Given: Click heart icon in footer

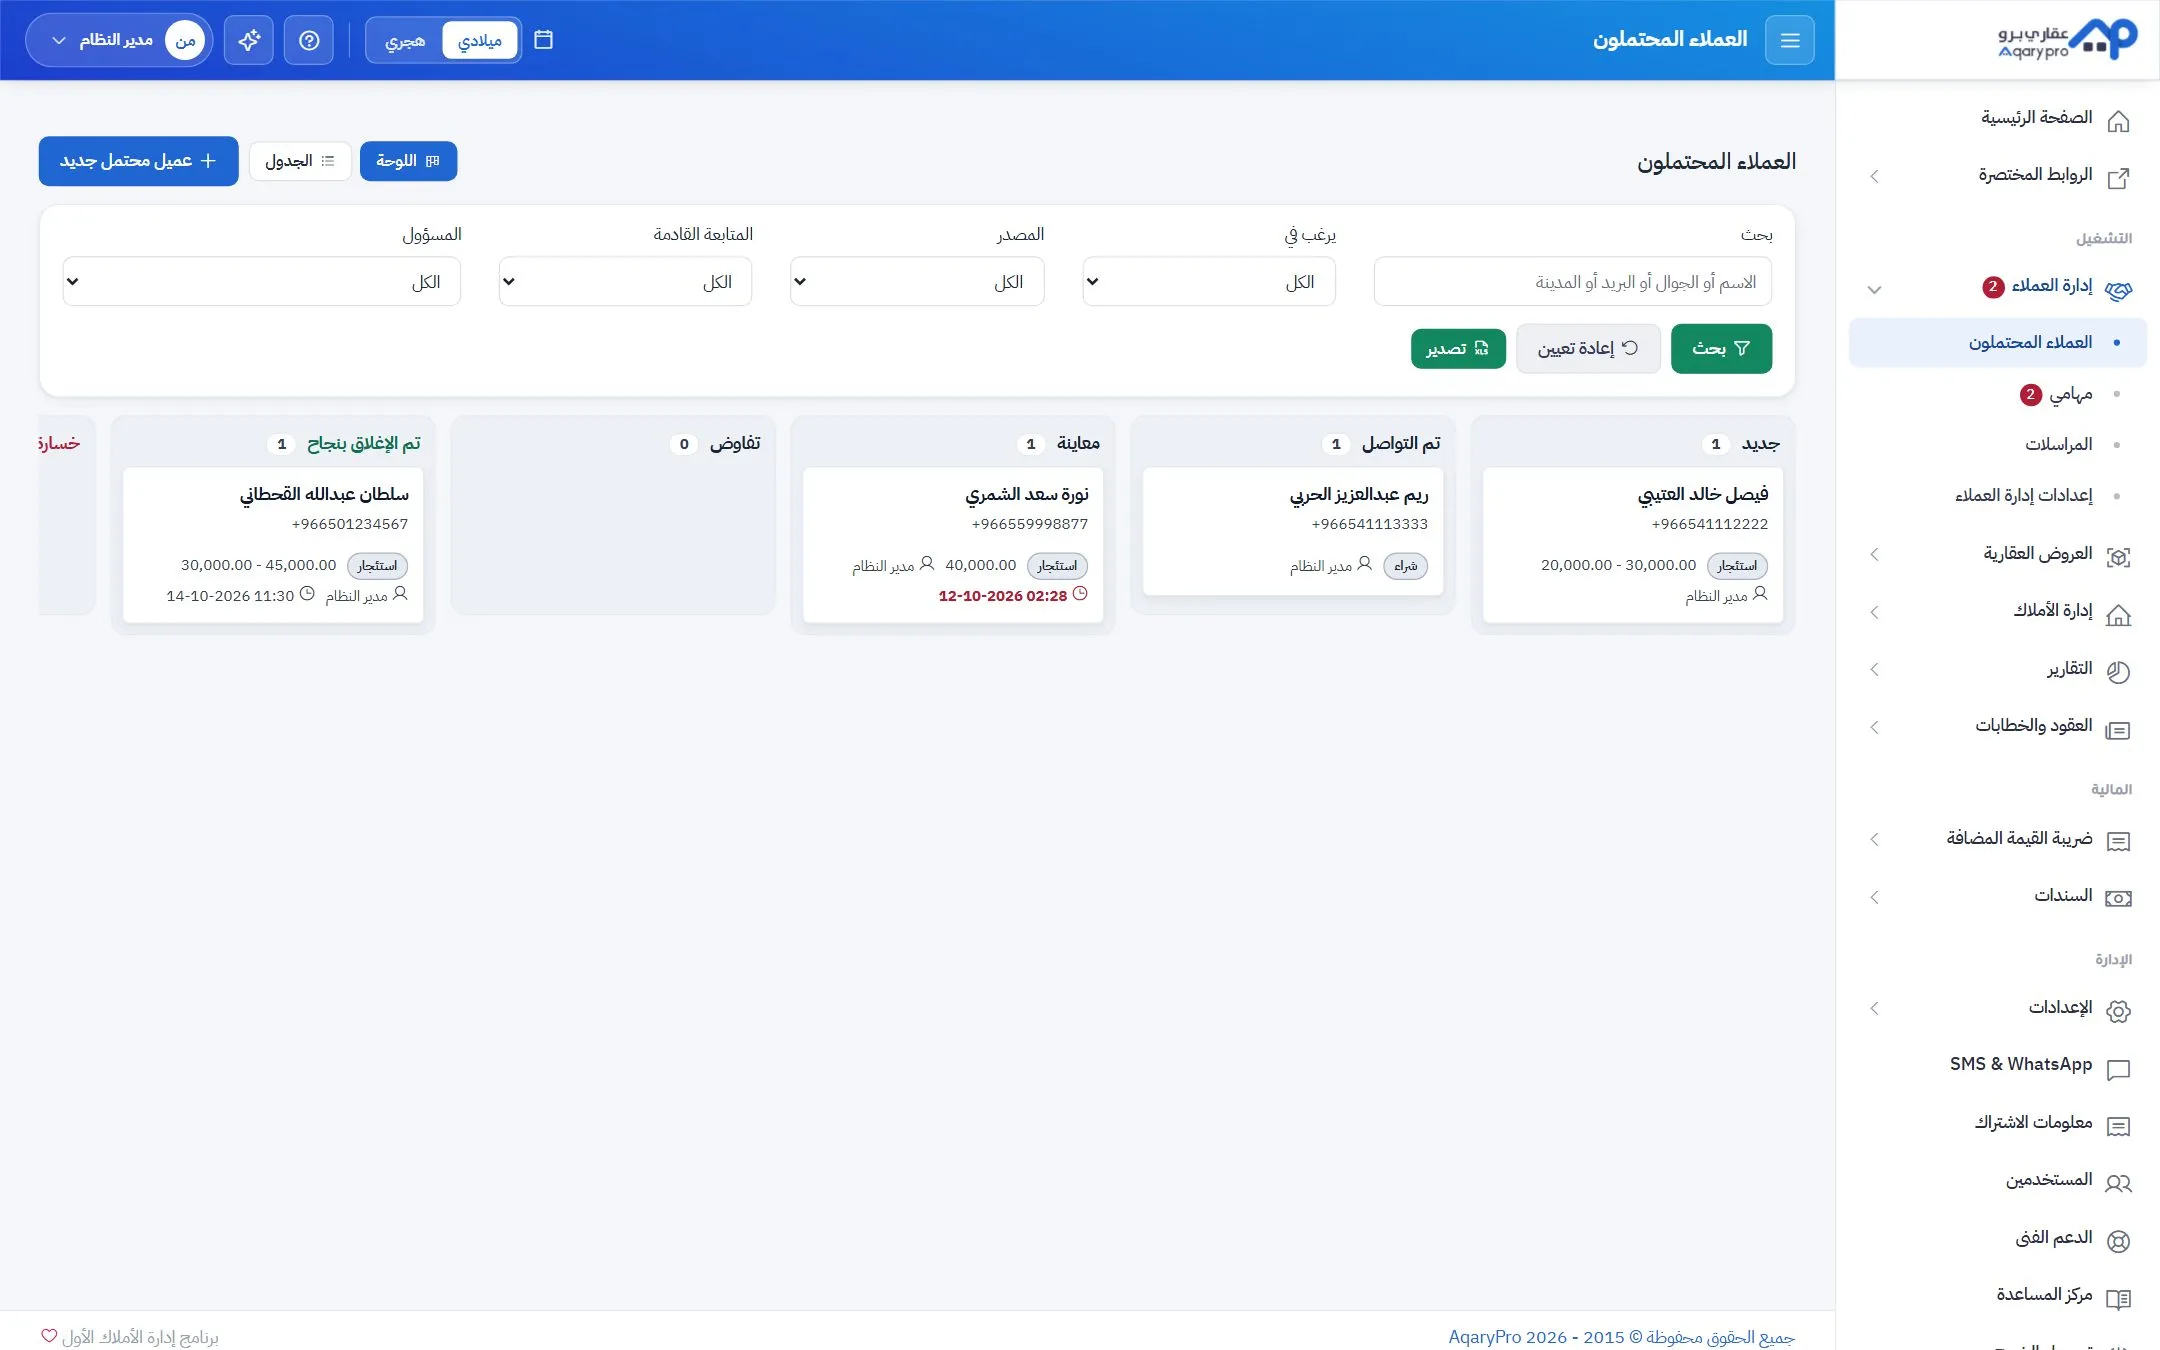Looking at the screenshot, I should click(x=49, y=1336).
